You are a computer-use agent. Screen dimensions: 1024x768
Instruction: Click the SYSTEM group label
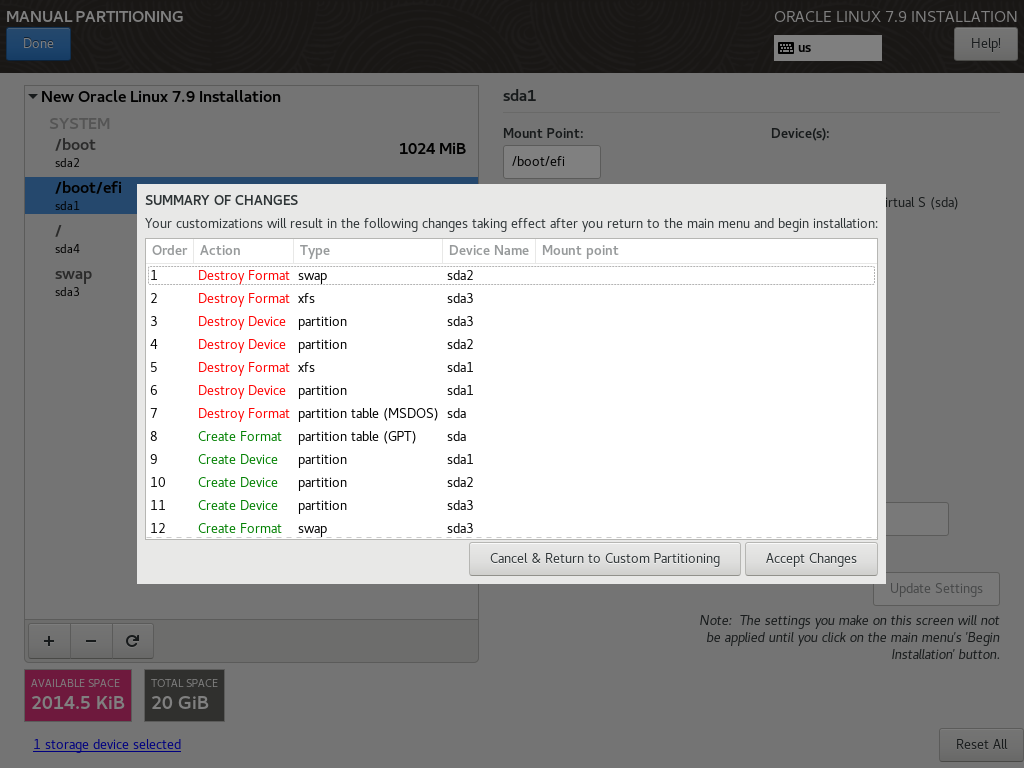[x=80, y=123]
